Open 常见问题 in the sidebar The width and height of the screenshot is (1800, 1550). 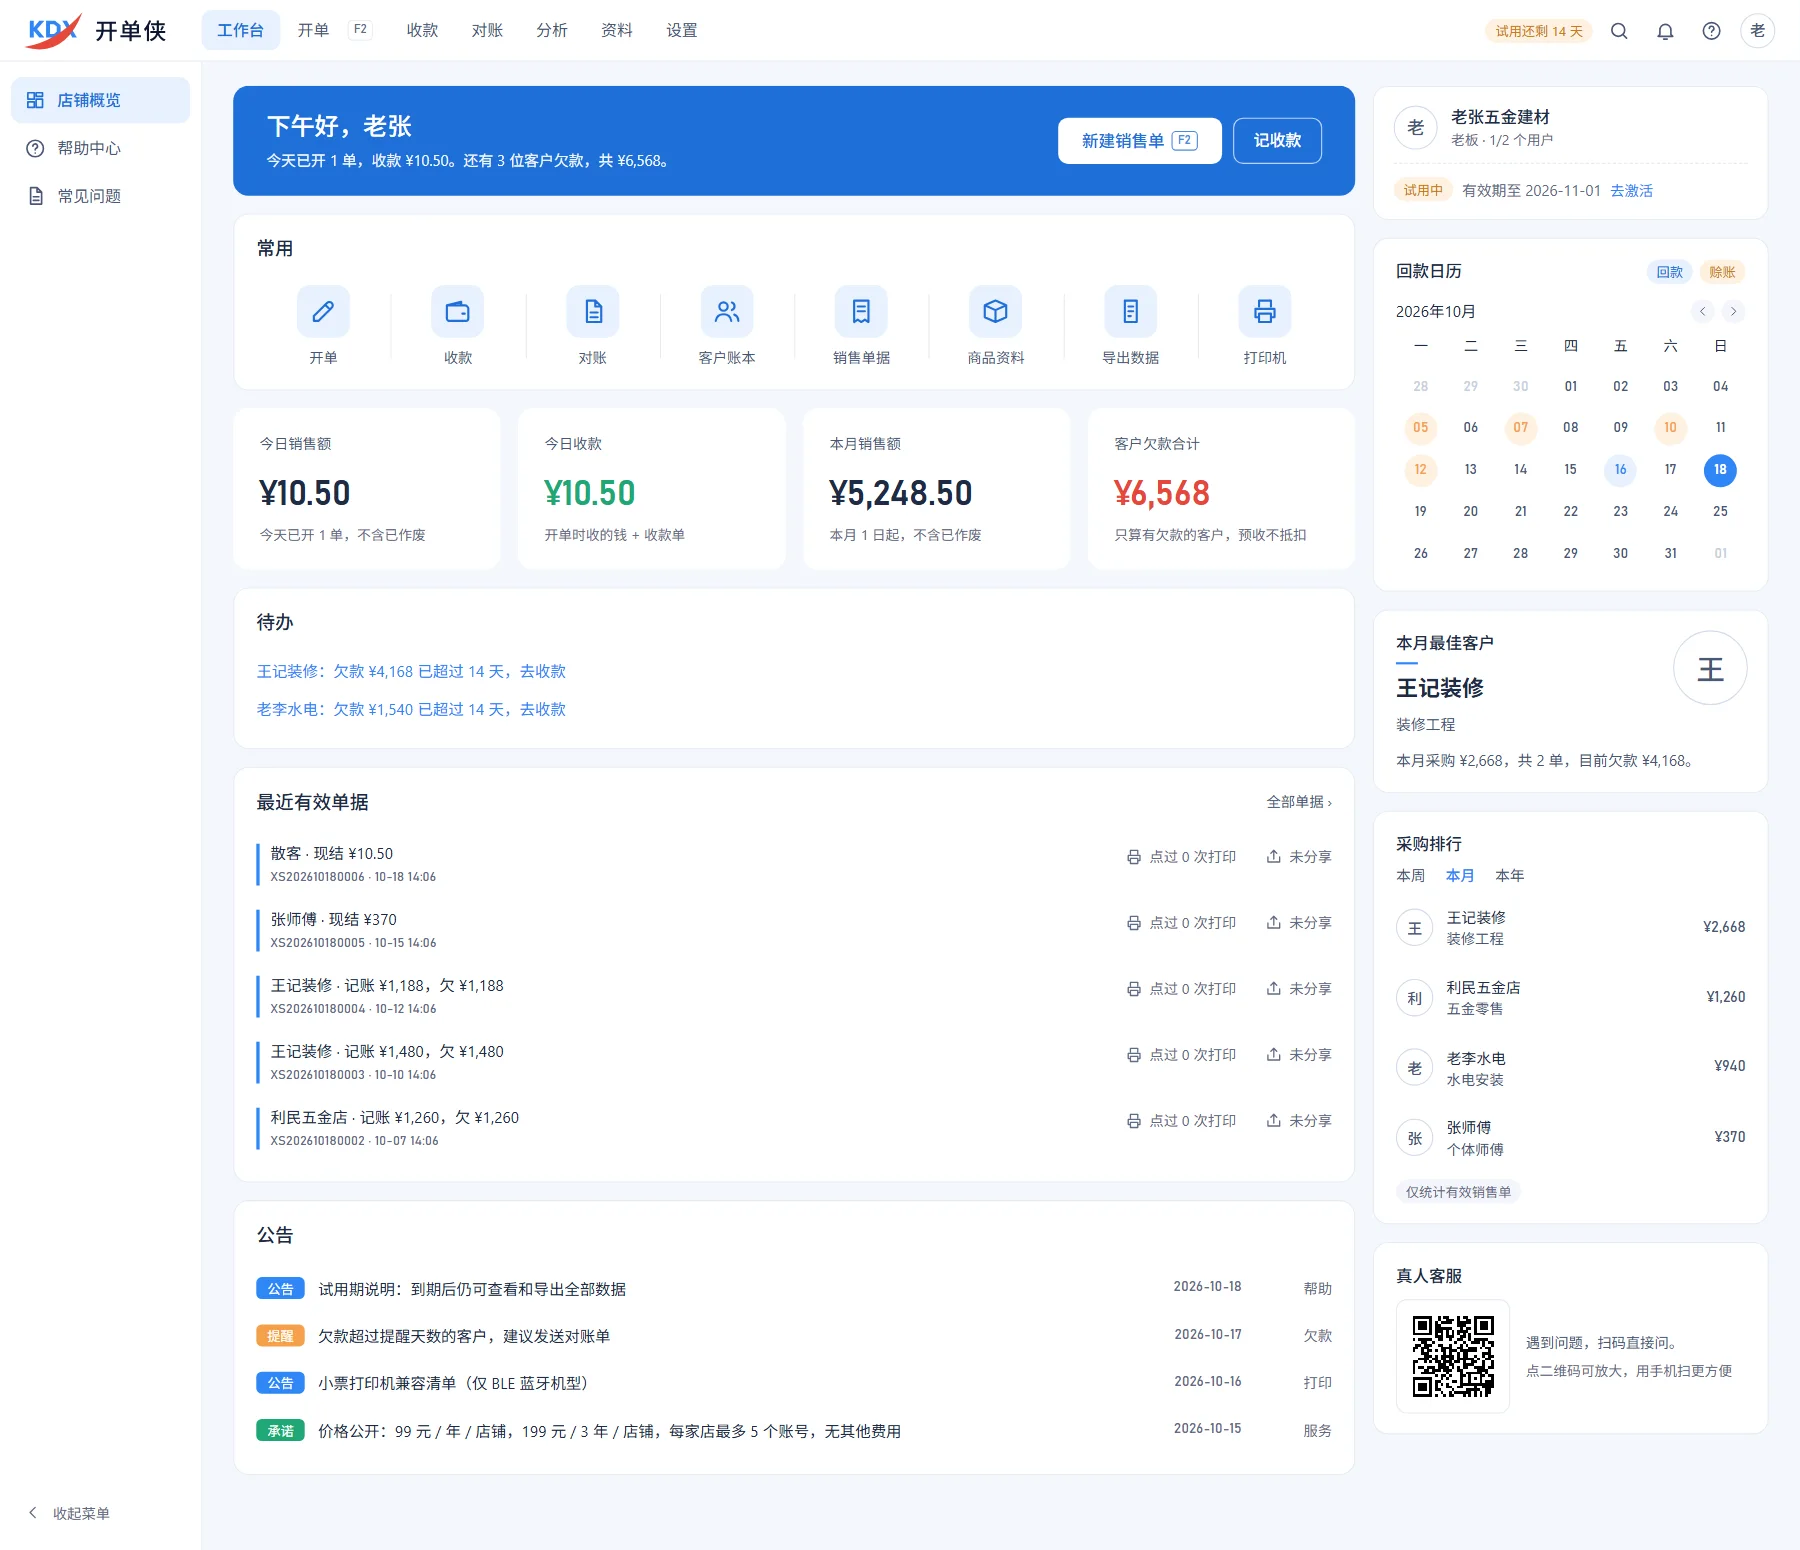[100, 196]
